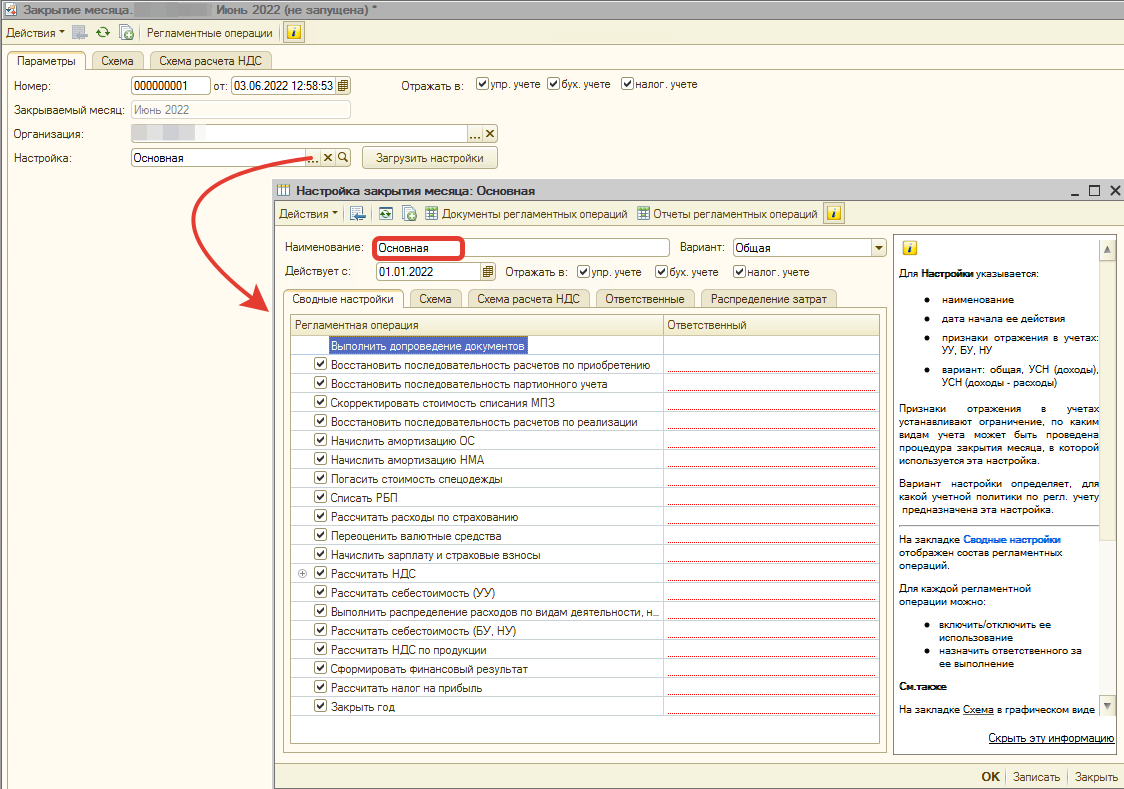Disable the Списать РБП operation checkbox
The height and width of the screenshot is (789, 1124).
click(321, 498)
